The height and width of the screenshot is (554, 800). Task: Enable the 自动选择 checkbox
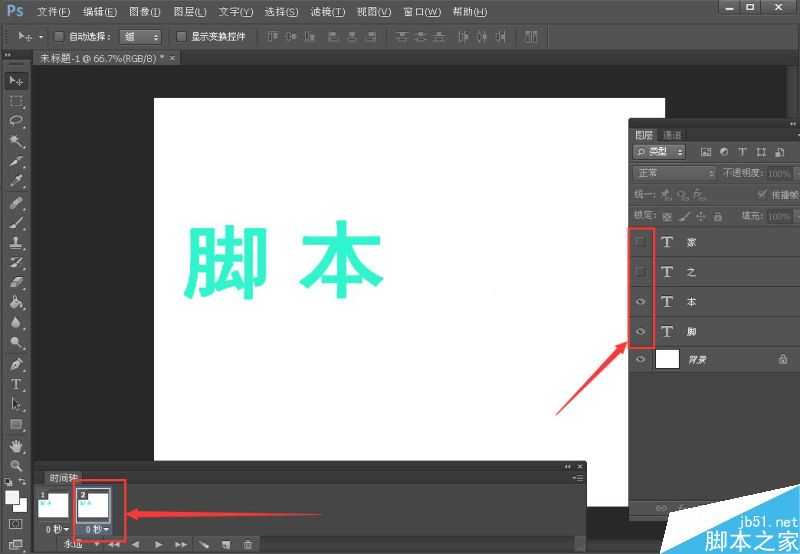59,36
